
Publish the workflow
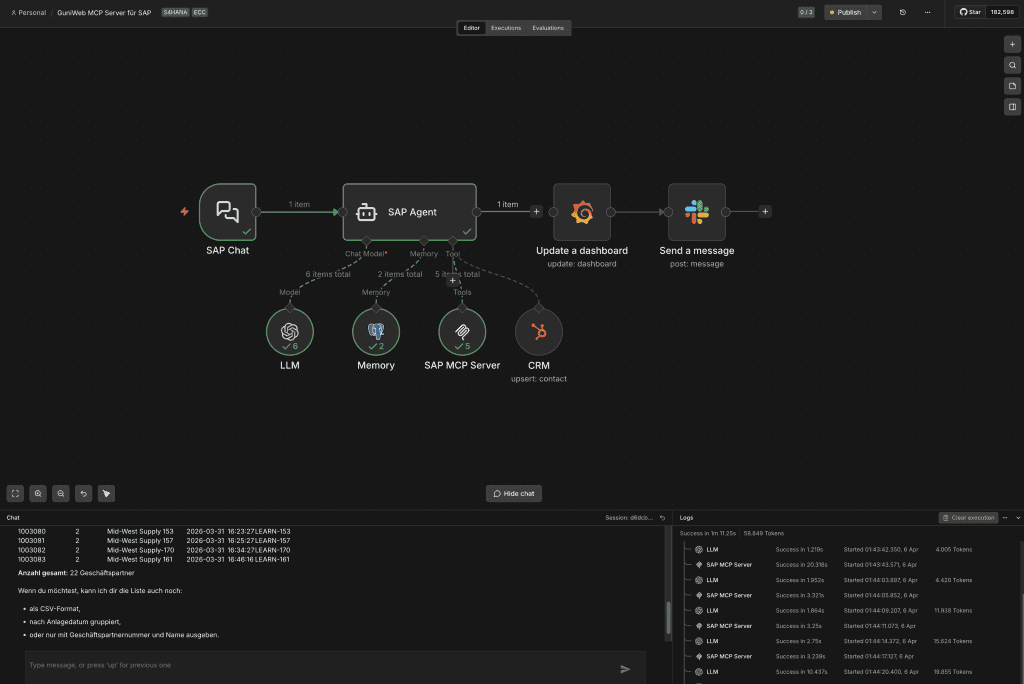(846, 12)
